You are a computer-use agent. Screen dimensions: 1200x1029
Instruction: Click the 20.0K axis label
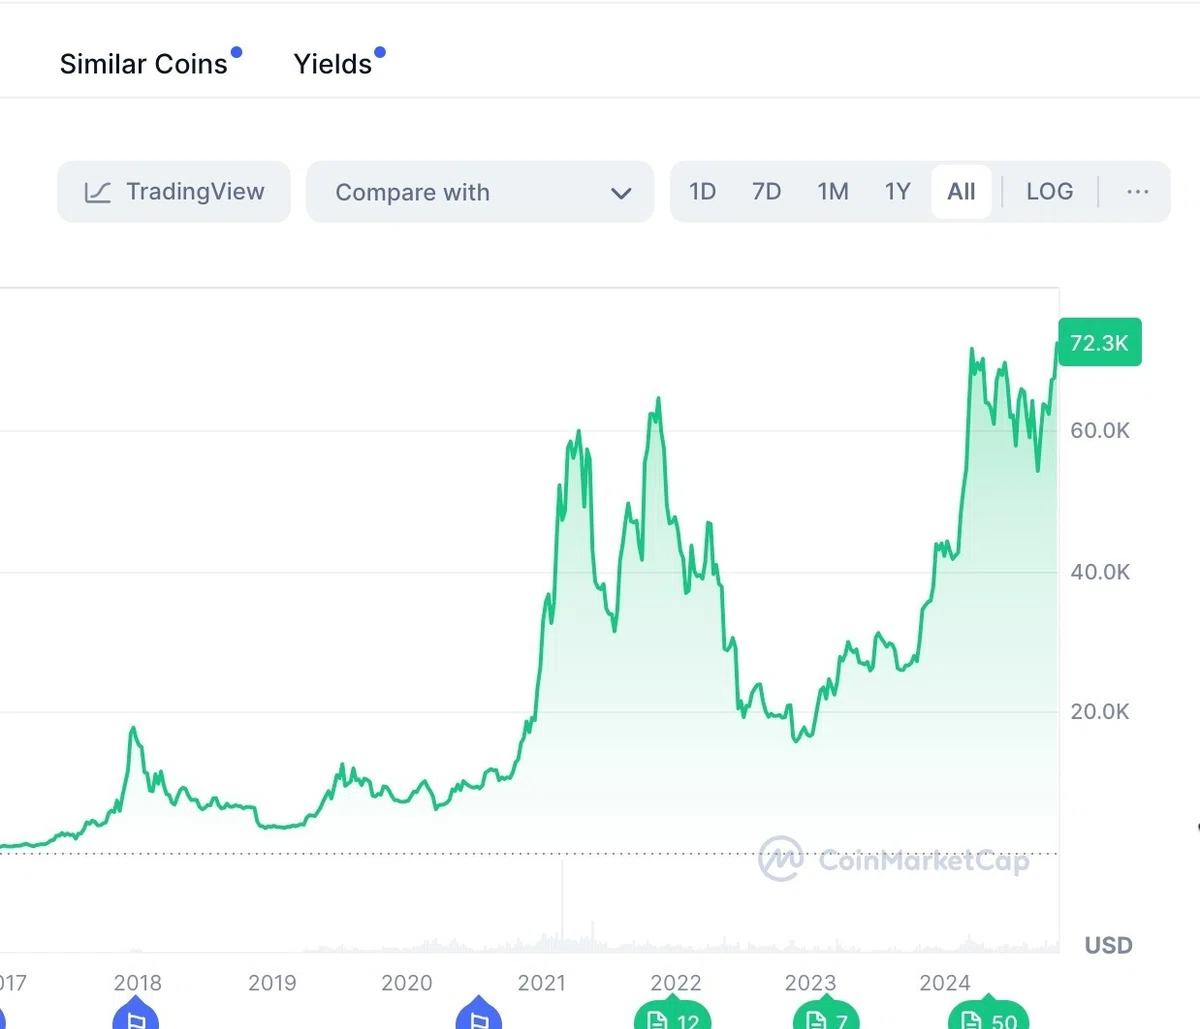(x=1100, y=712)
